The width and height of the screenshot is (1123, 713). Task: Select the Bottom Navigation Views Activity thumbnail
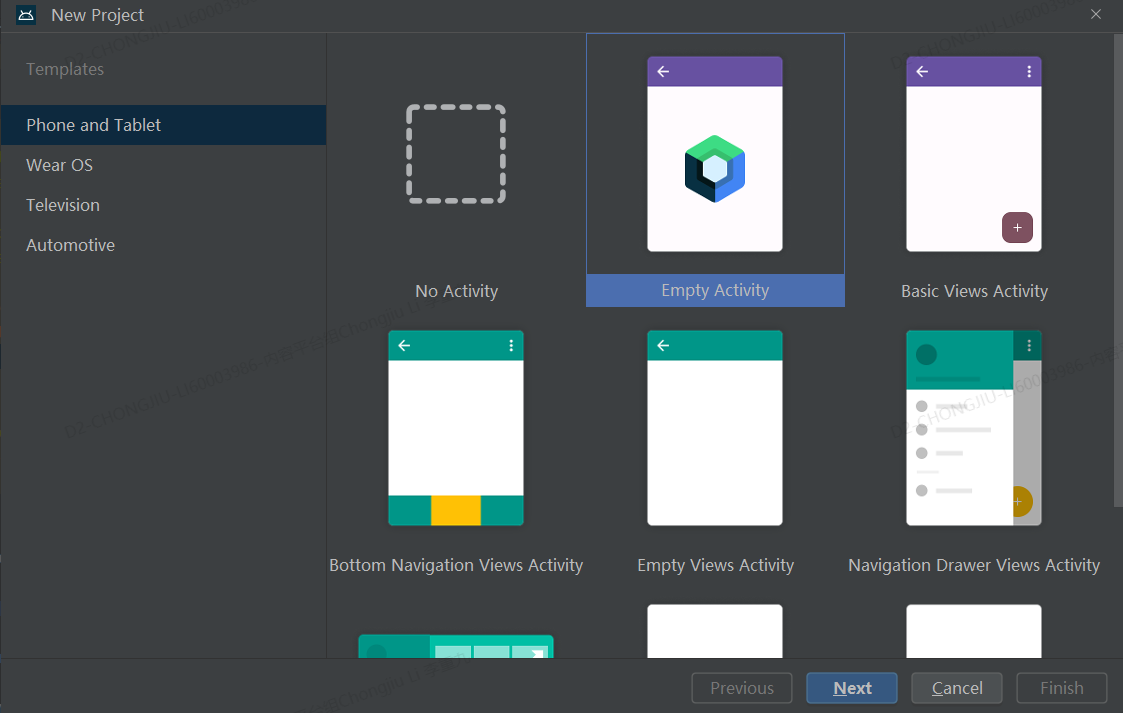pyautogui.click(x=456, y=428)
